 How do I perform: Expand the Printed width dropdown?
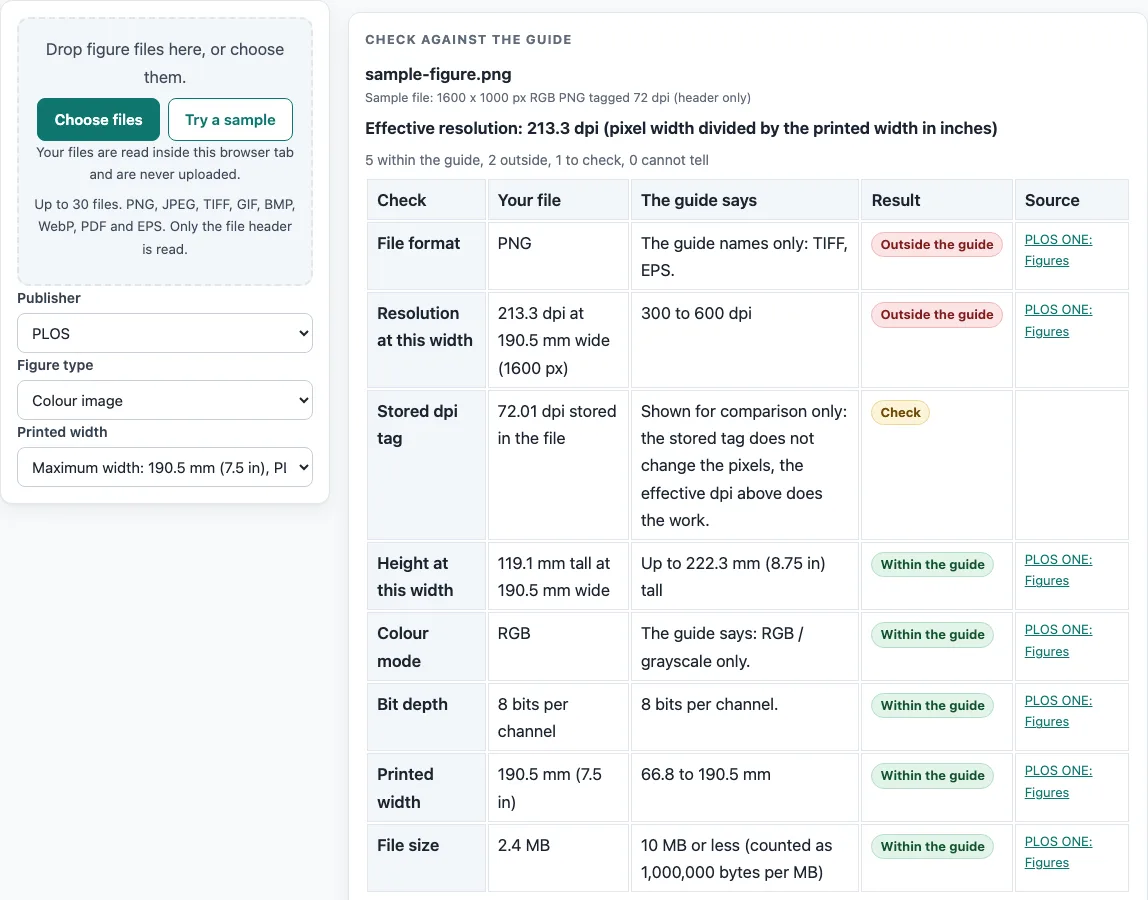[165, 467]
